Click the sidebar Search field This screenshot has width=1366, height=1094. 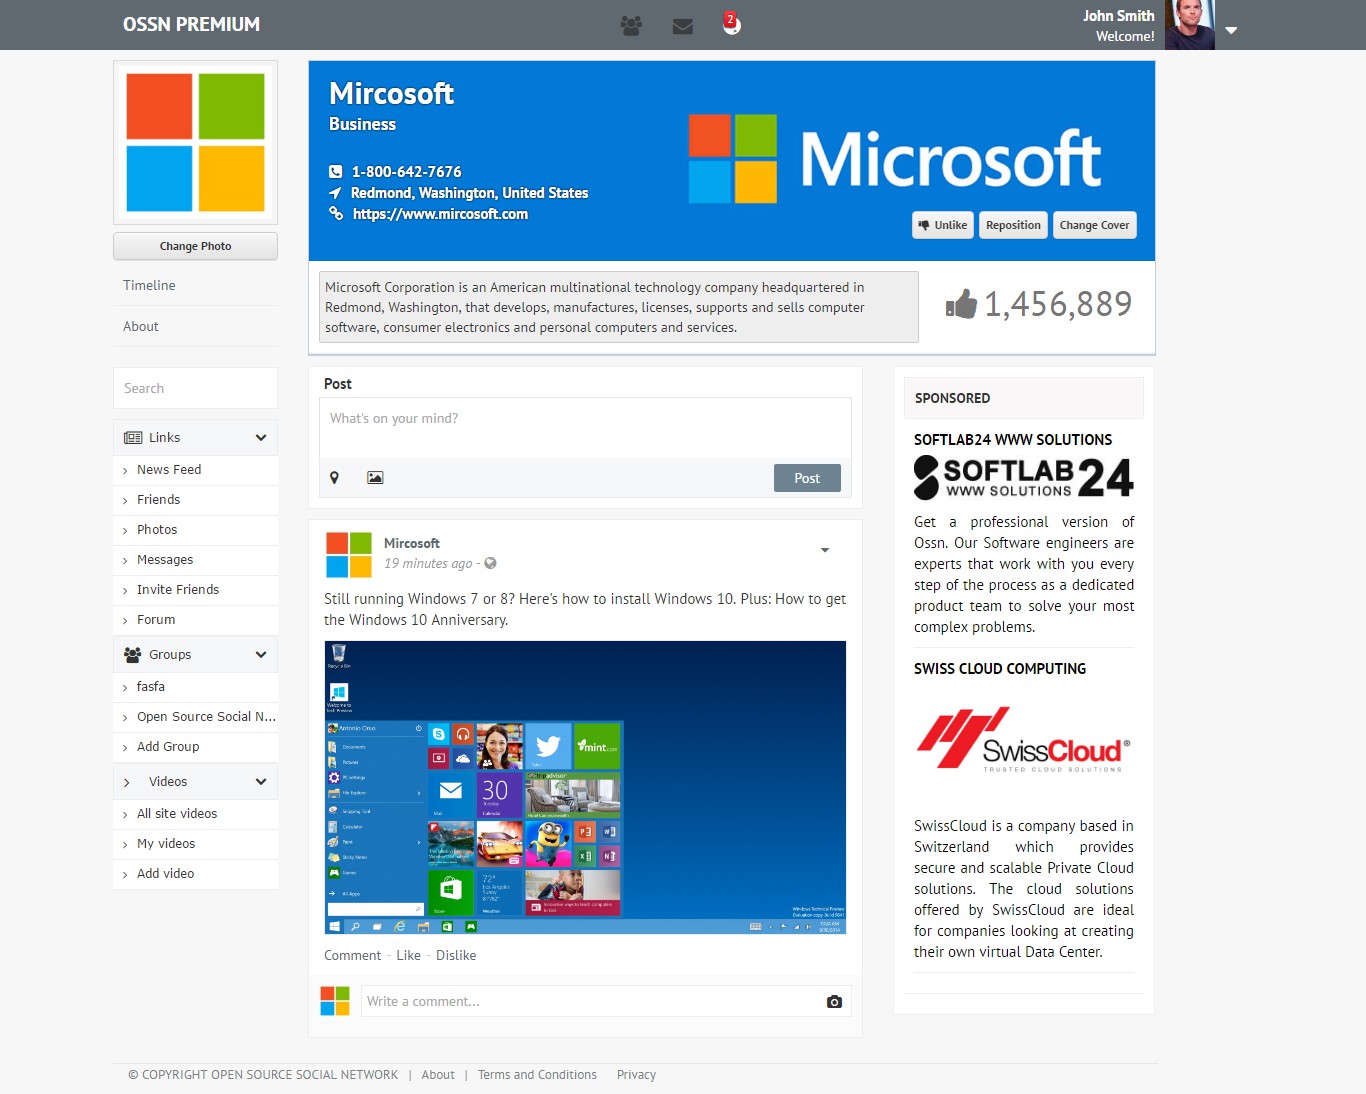coord(195,388)
